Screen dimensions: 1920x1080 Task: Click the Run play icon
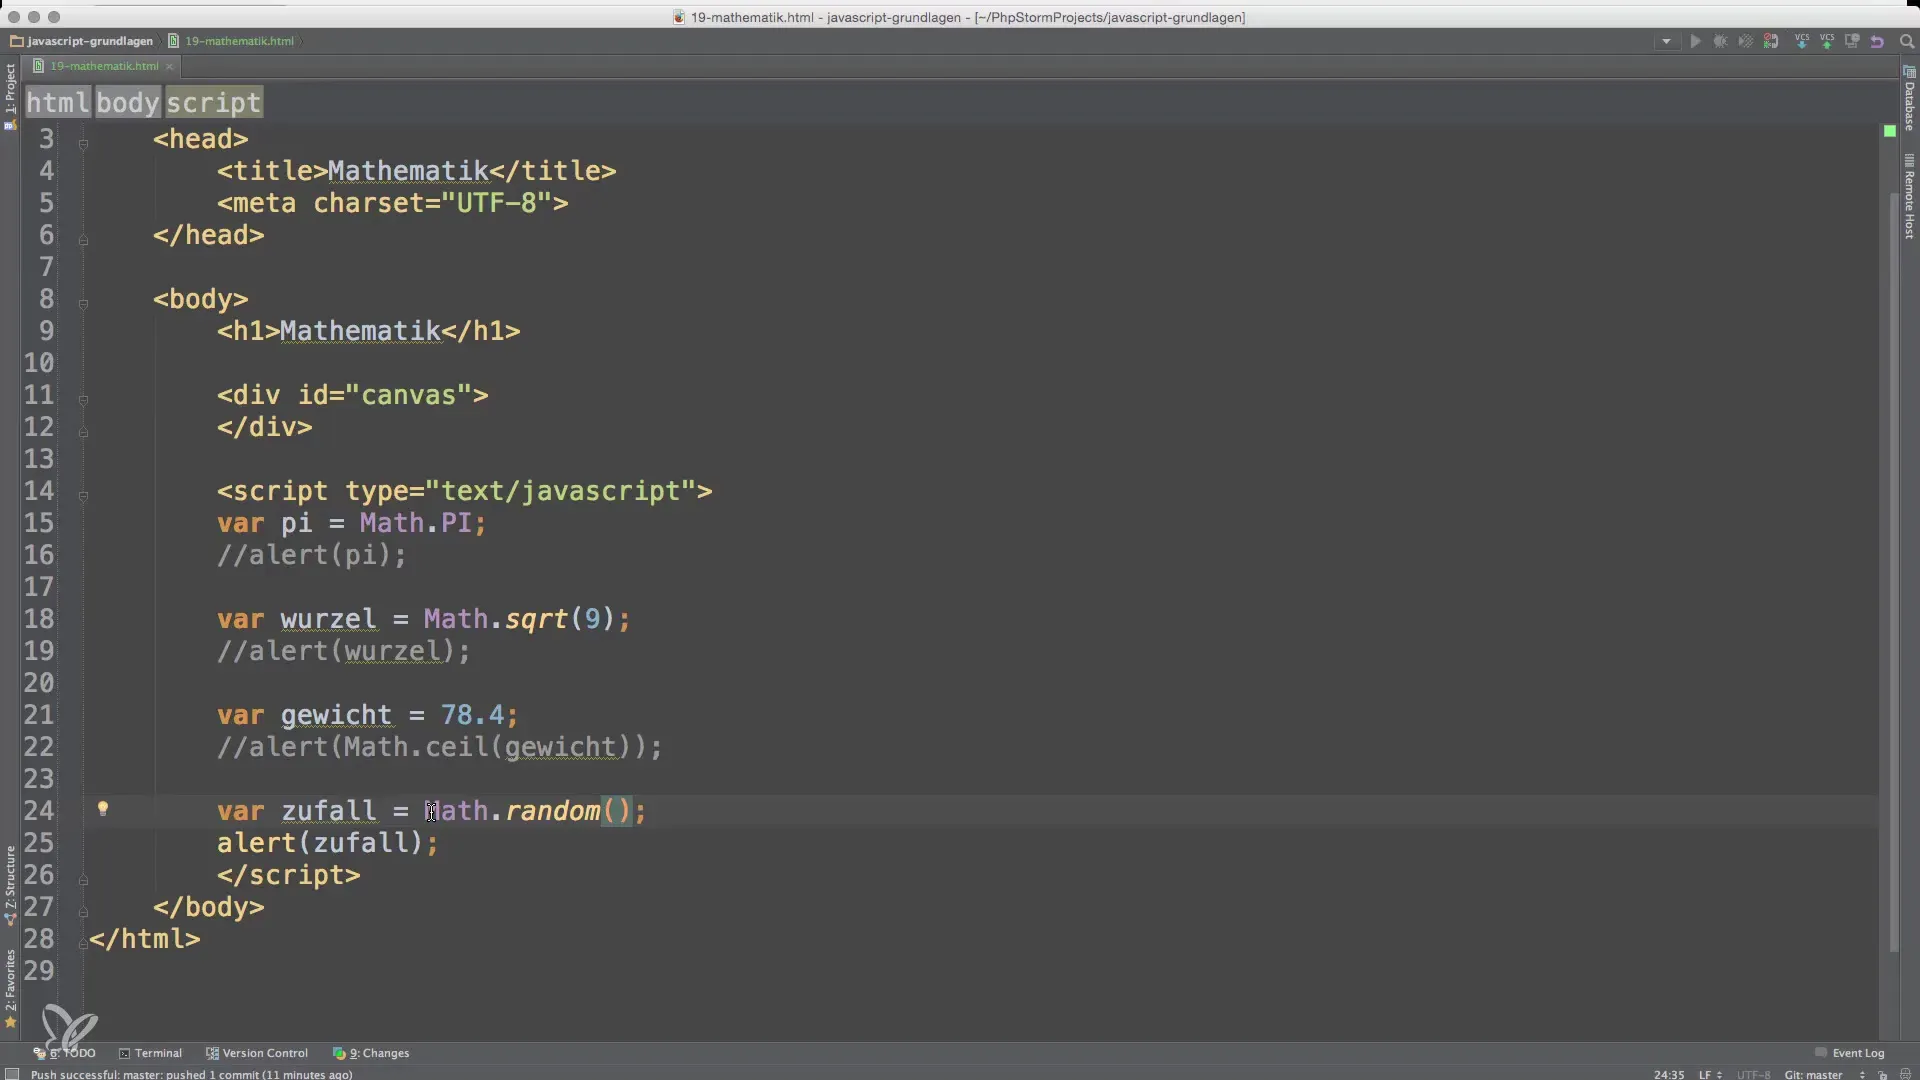point(1695,41)
